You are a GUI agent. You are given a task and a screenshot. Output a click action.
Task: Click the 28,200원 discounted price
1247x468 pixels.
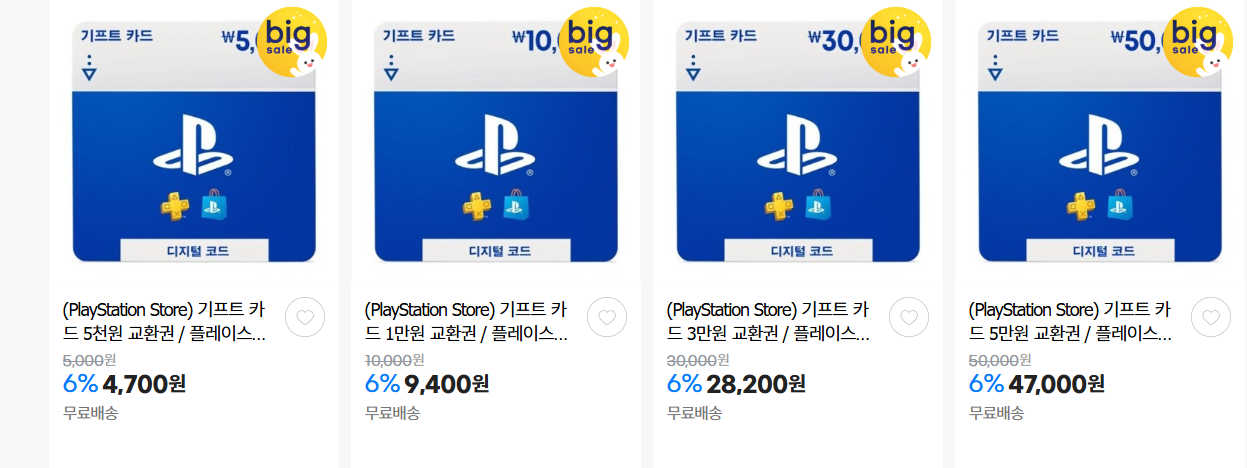(756, 384)
